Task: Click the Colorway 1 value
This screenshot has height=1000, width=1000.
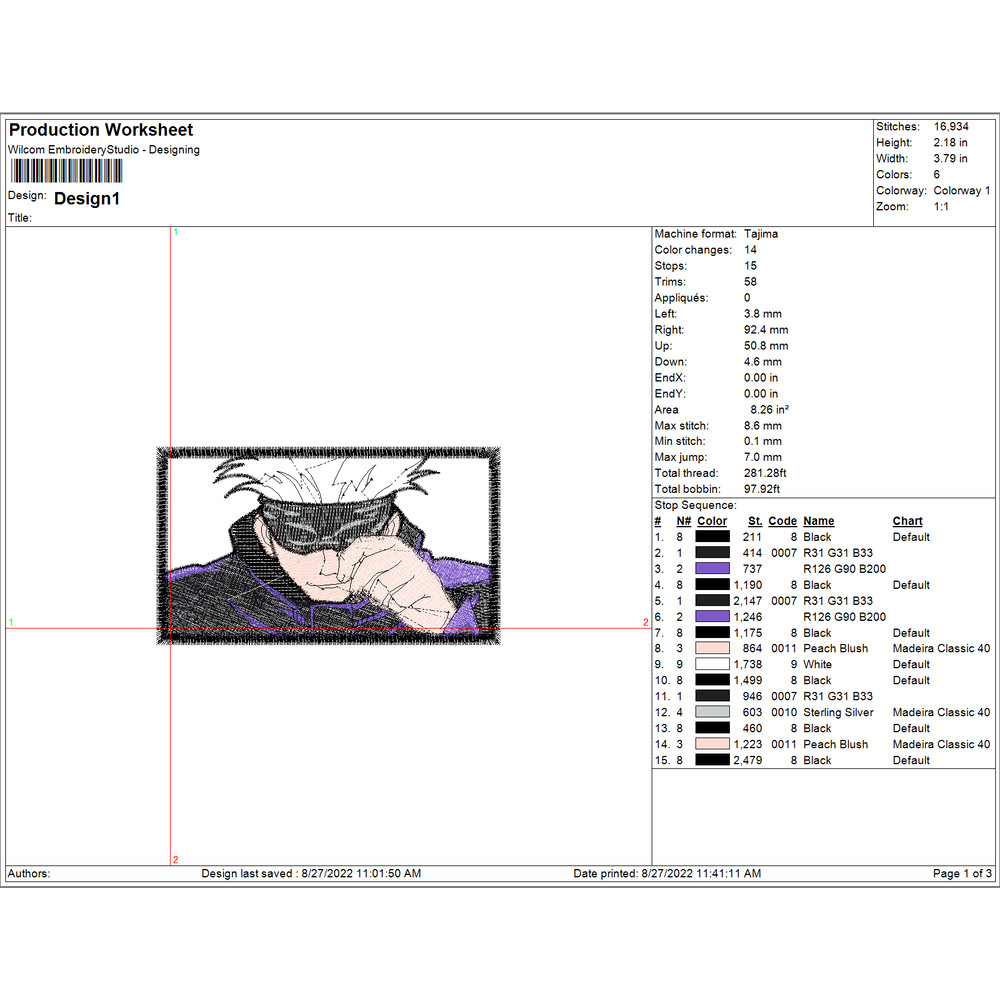Action: pyautogui.click(x=962, y=191)
